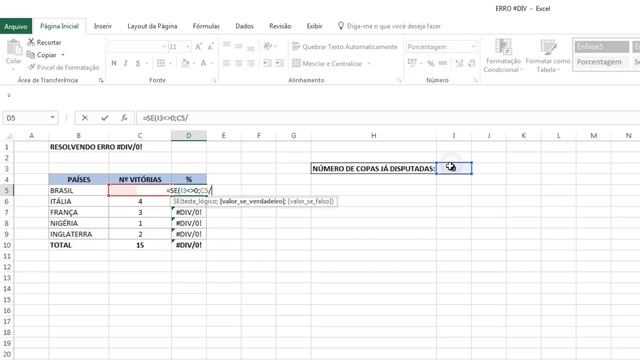
Task: Click the middle align icon
Action: pyautogui.click(x=239, y=47)
